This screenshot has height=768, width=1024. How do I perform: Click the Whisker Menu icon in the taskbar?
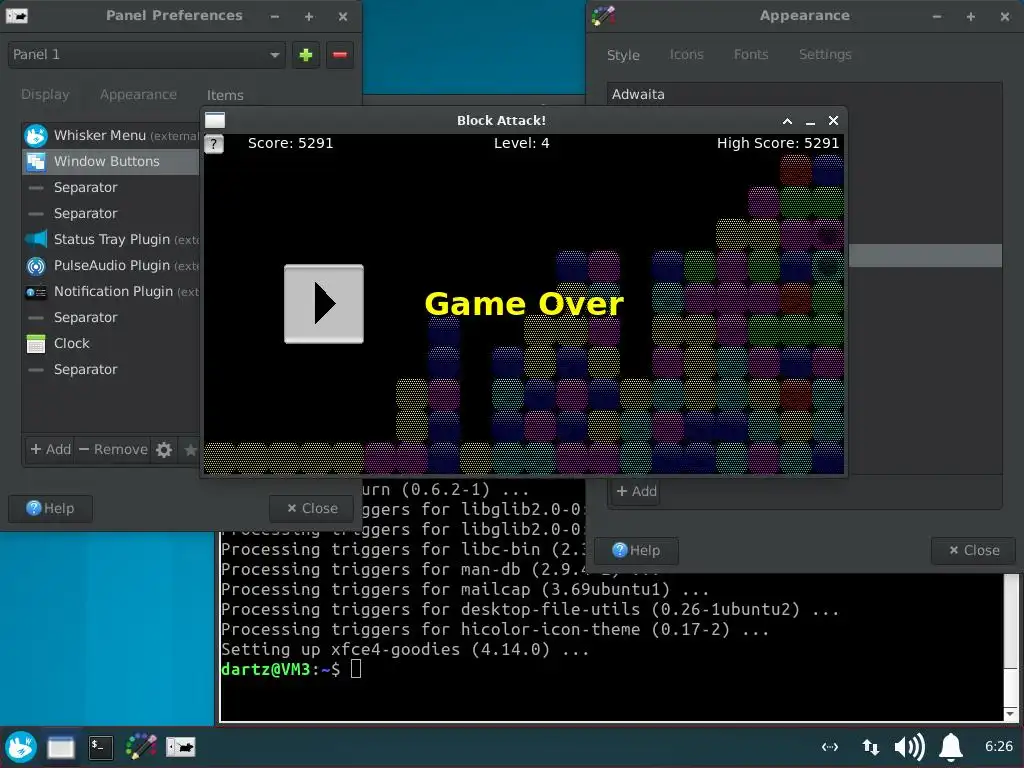click(21, 746)
